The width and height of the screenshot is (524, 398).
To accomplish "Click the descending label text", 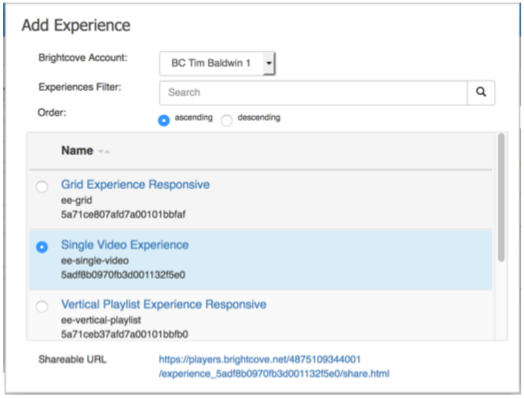I will [x=259, y=118].
